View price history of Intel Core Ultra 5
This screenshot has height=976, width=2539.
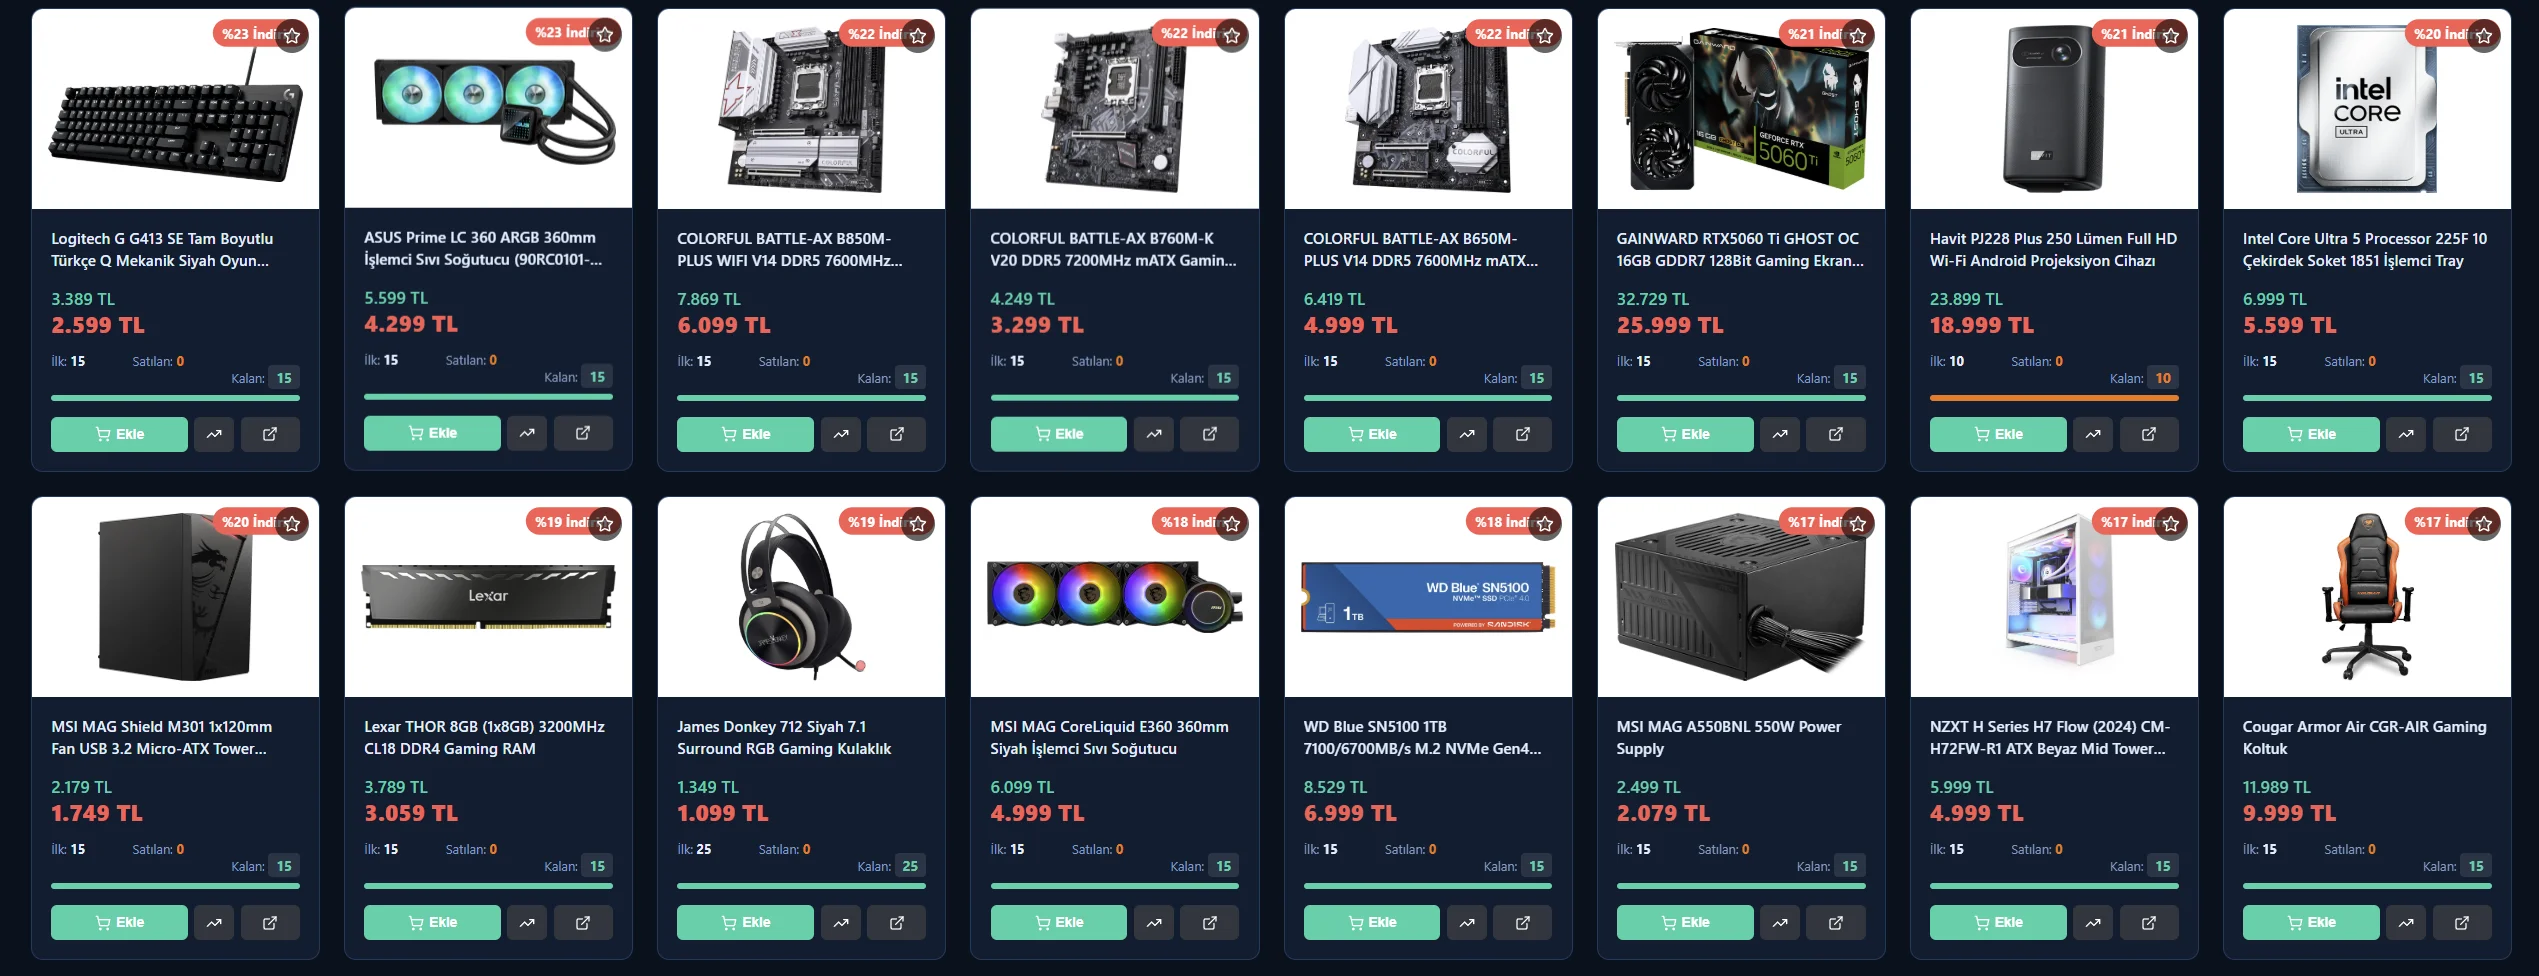pos(2406,434)
